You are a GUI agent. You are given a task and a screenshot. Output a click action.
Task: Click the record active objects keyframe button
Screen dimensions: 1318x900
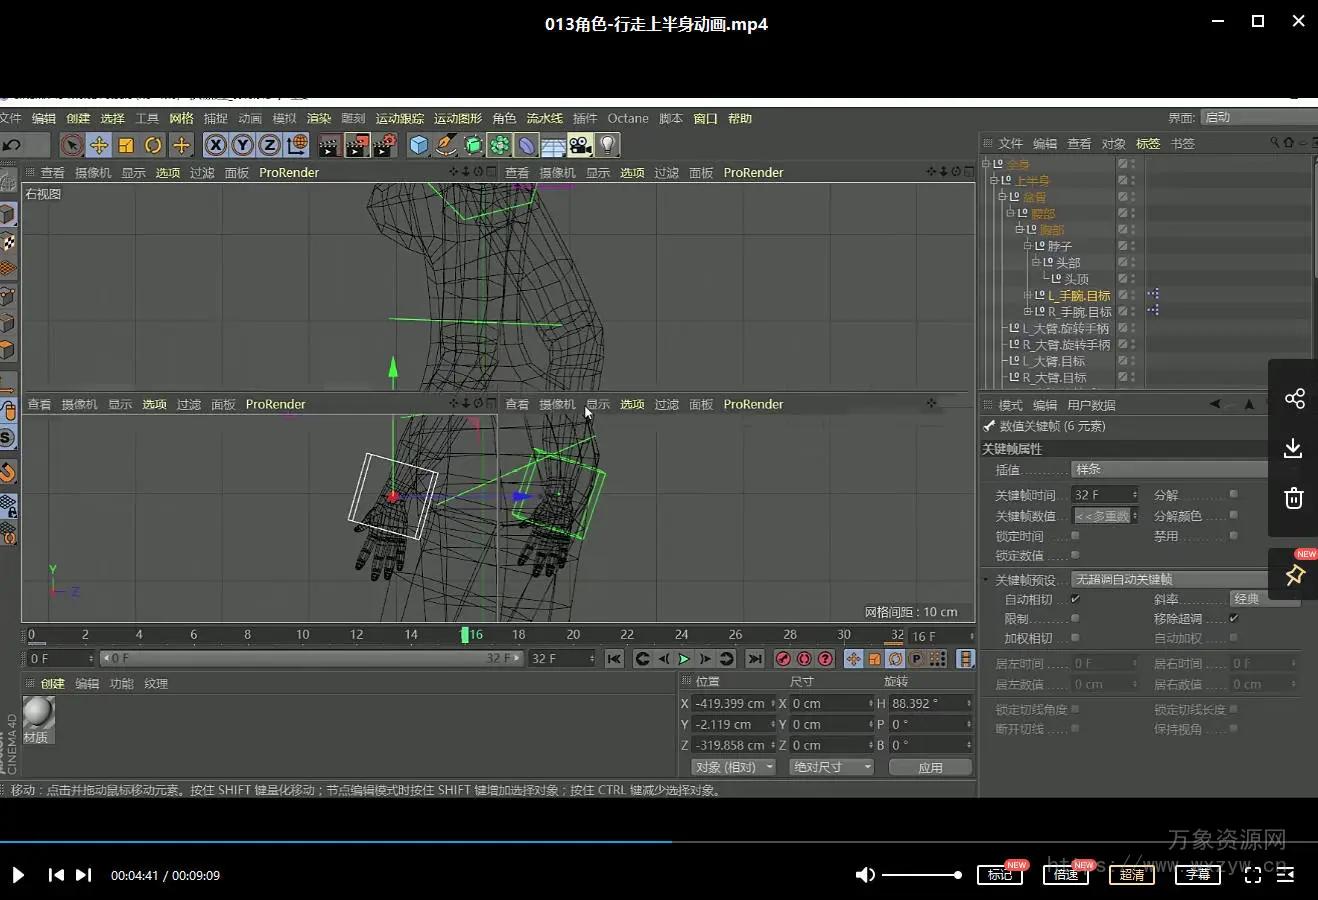[x=782, y=659]
